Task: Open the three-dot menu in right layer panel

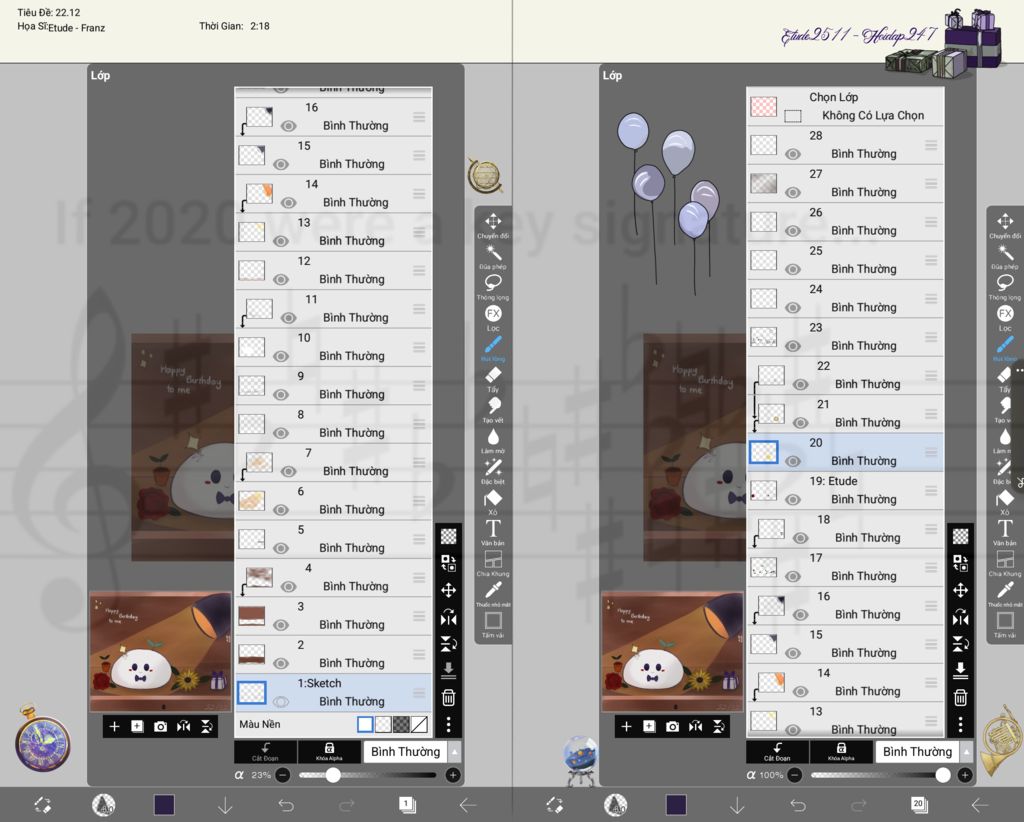Action: click(960, 724)
